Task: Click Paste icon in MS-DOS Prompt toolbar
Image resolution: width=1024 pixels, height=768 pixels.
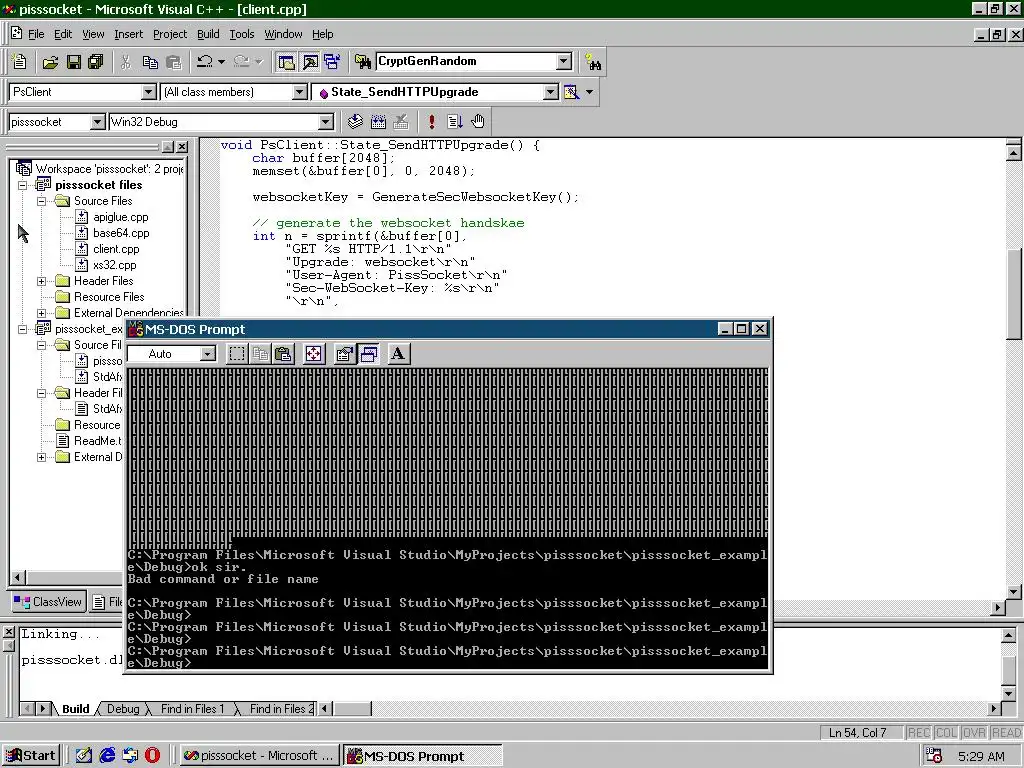Action: (283, 354)
